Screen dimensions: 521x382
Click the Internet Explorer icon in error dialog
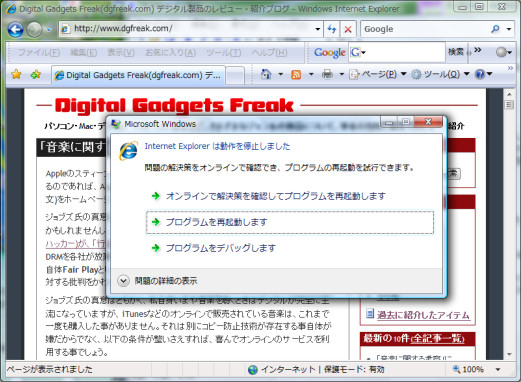(x=128, y=150)
